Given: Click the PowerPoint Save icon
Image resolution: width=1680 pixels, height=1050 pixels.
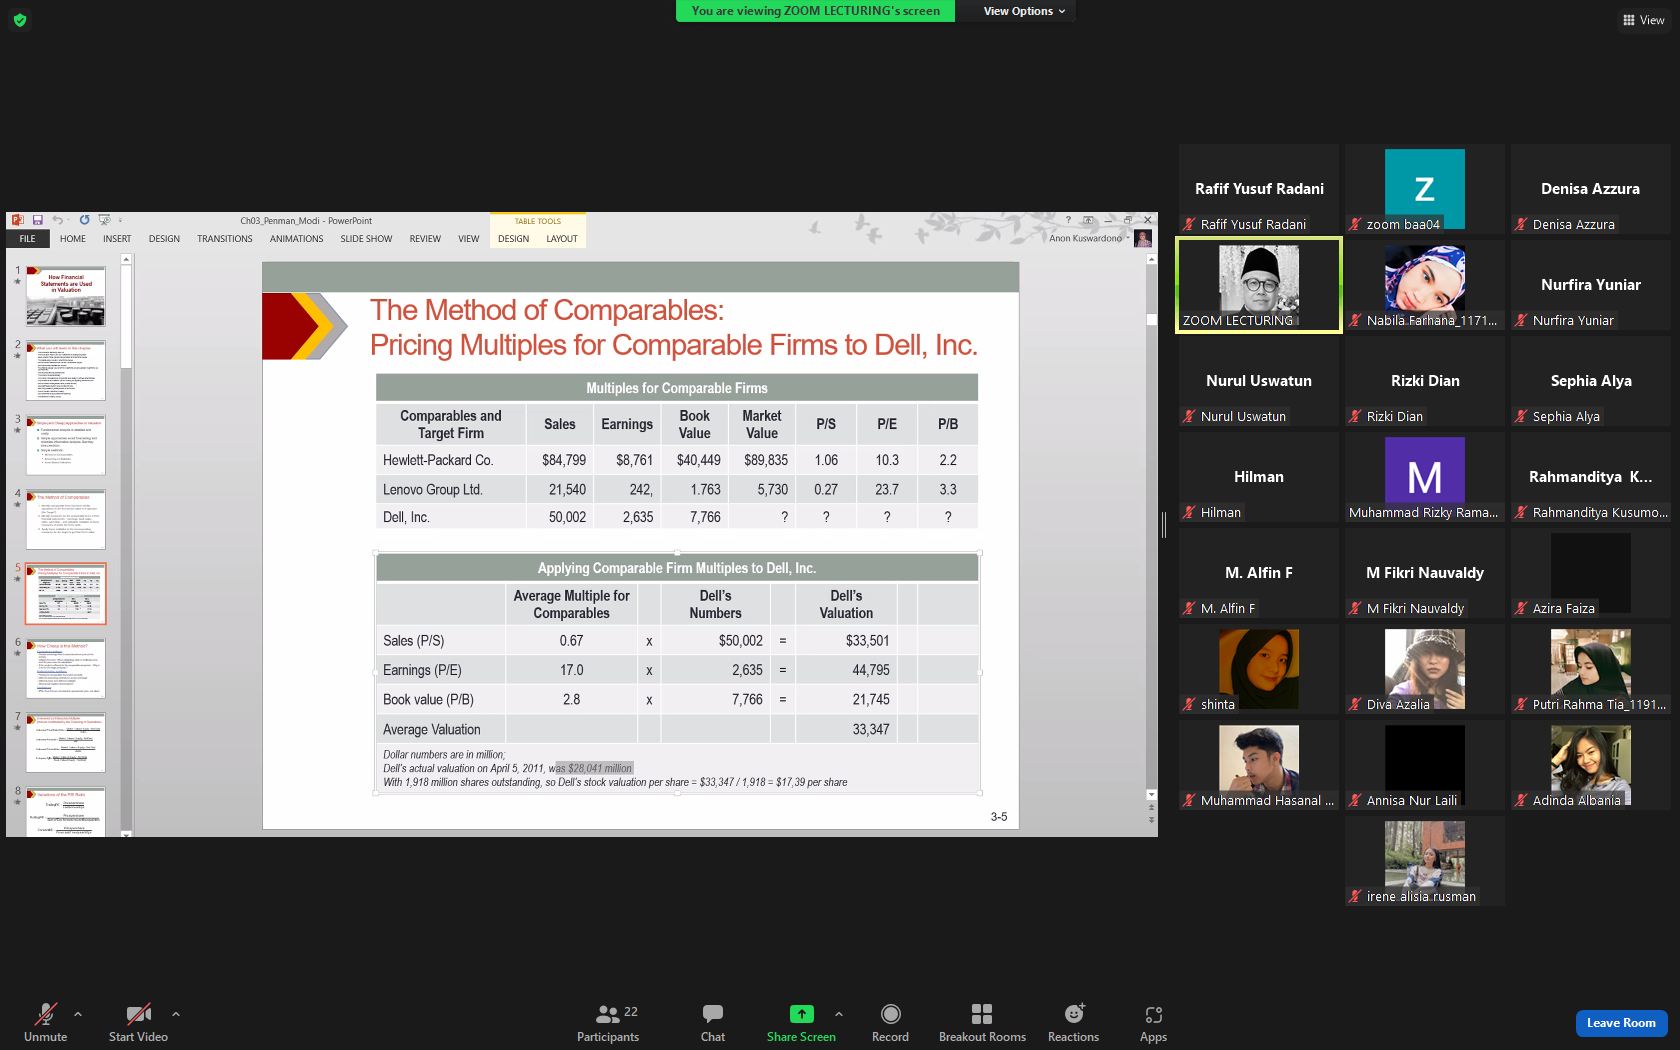Looking at the screenshot, I should pyautogui.click(x=37, y=220).
